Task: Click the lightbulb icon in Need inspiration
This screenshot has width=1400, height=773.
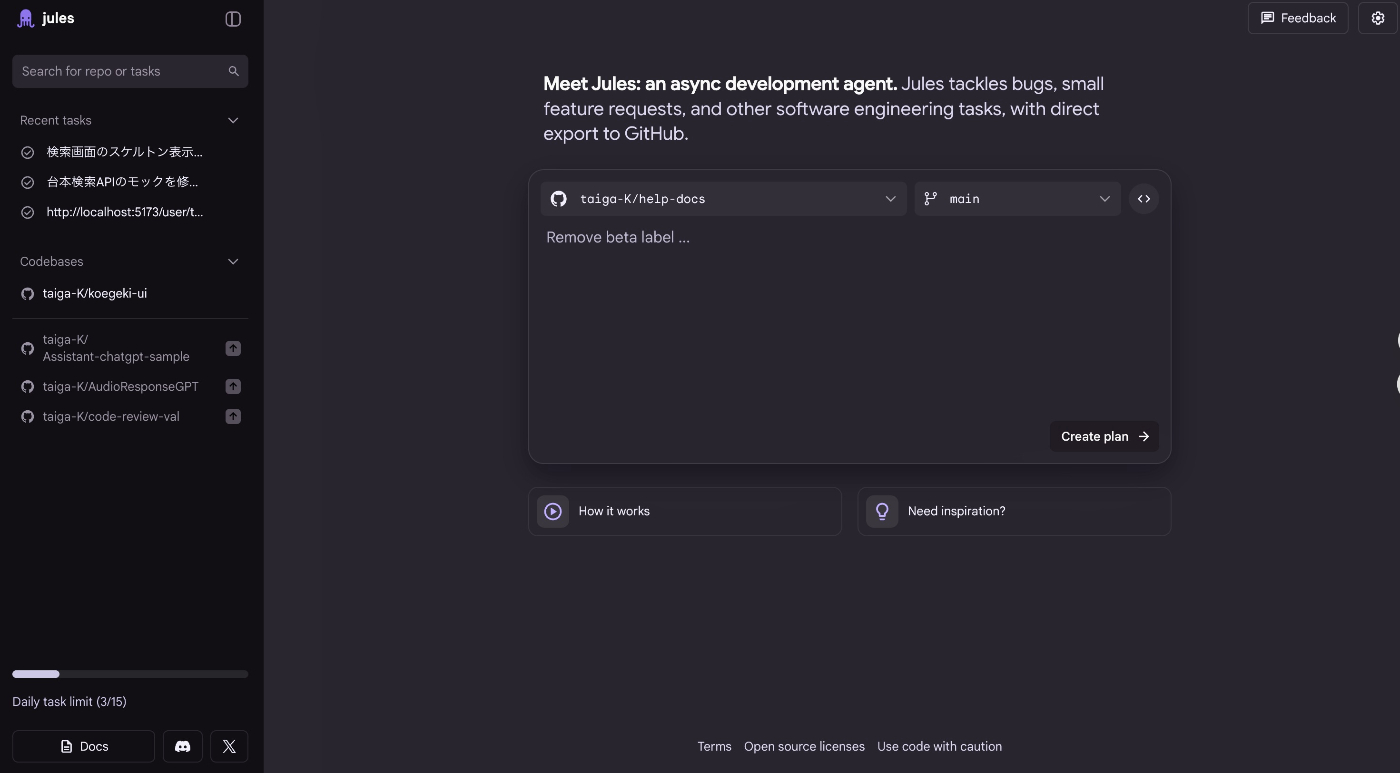Action: pos(882,511)
